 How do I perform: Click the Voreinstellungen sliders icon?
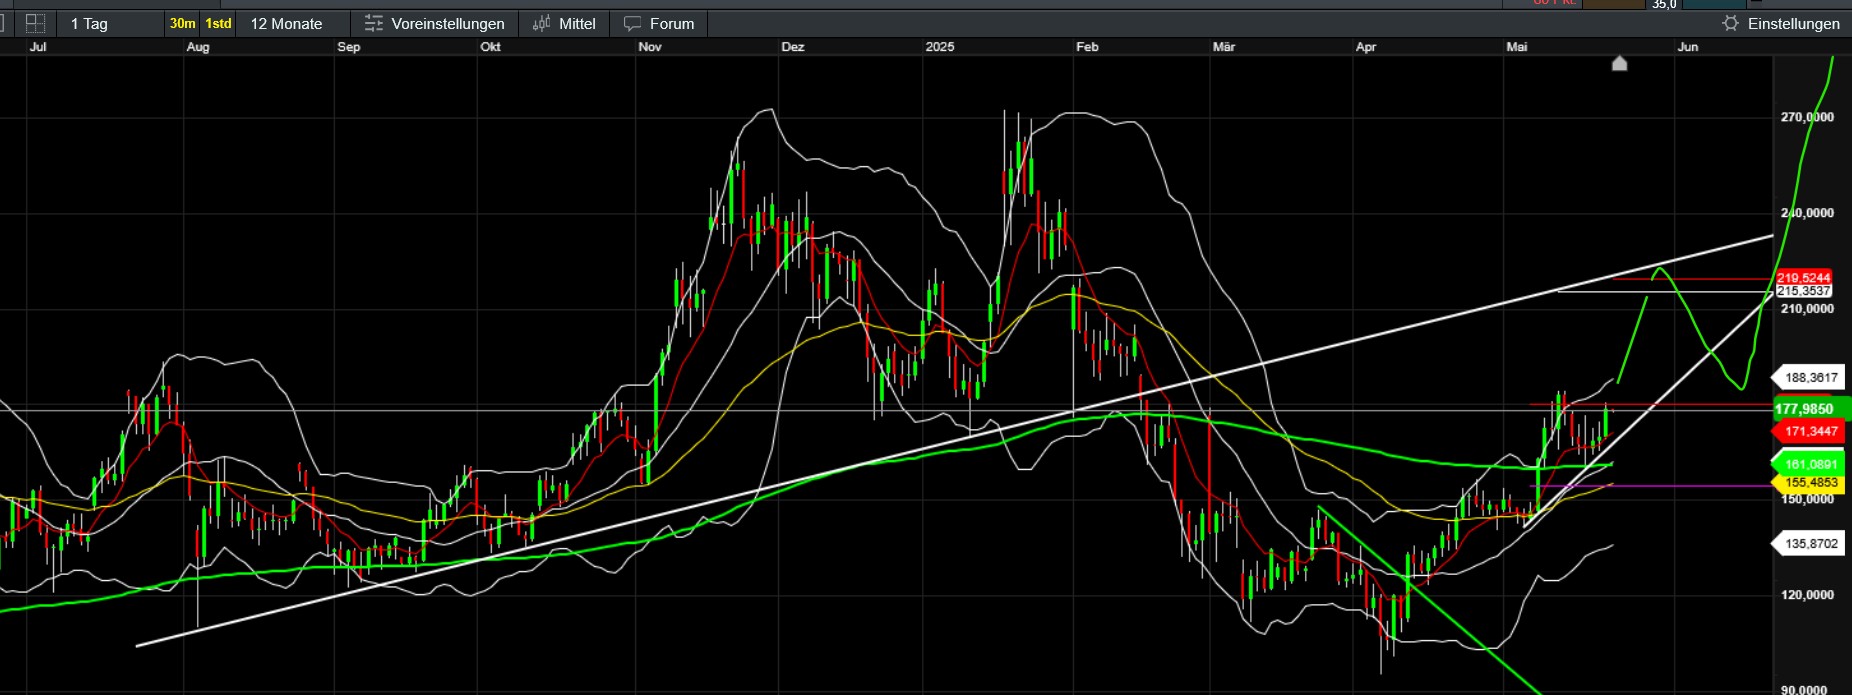point(374,23)
